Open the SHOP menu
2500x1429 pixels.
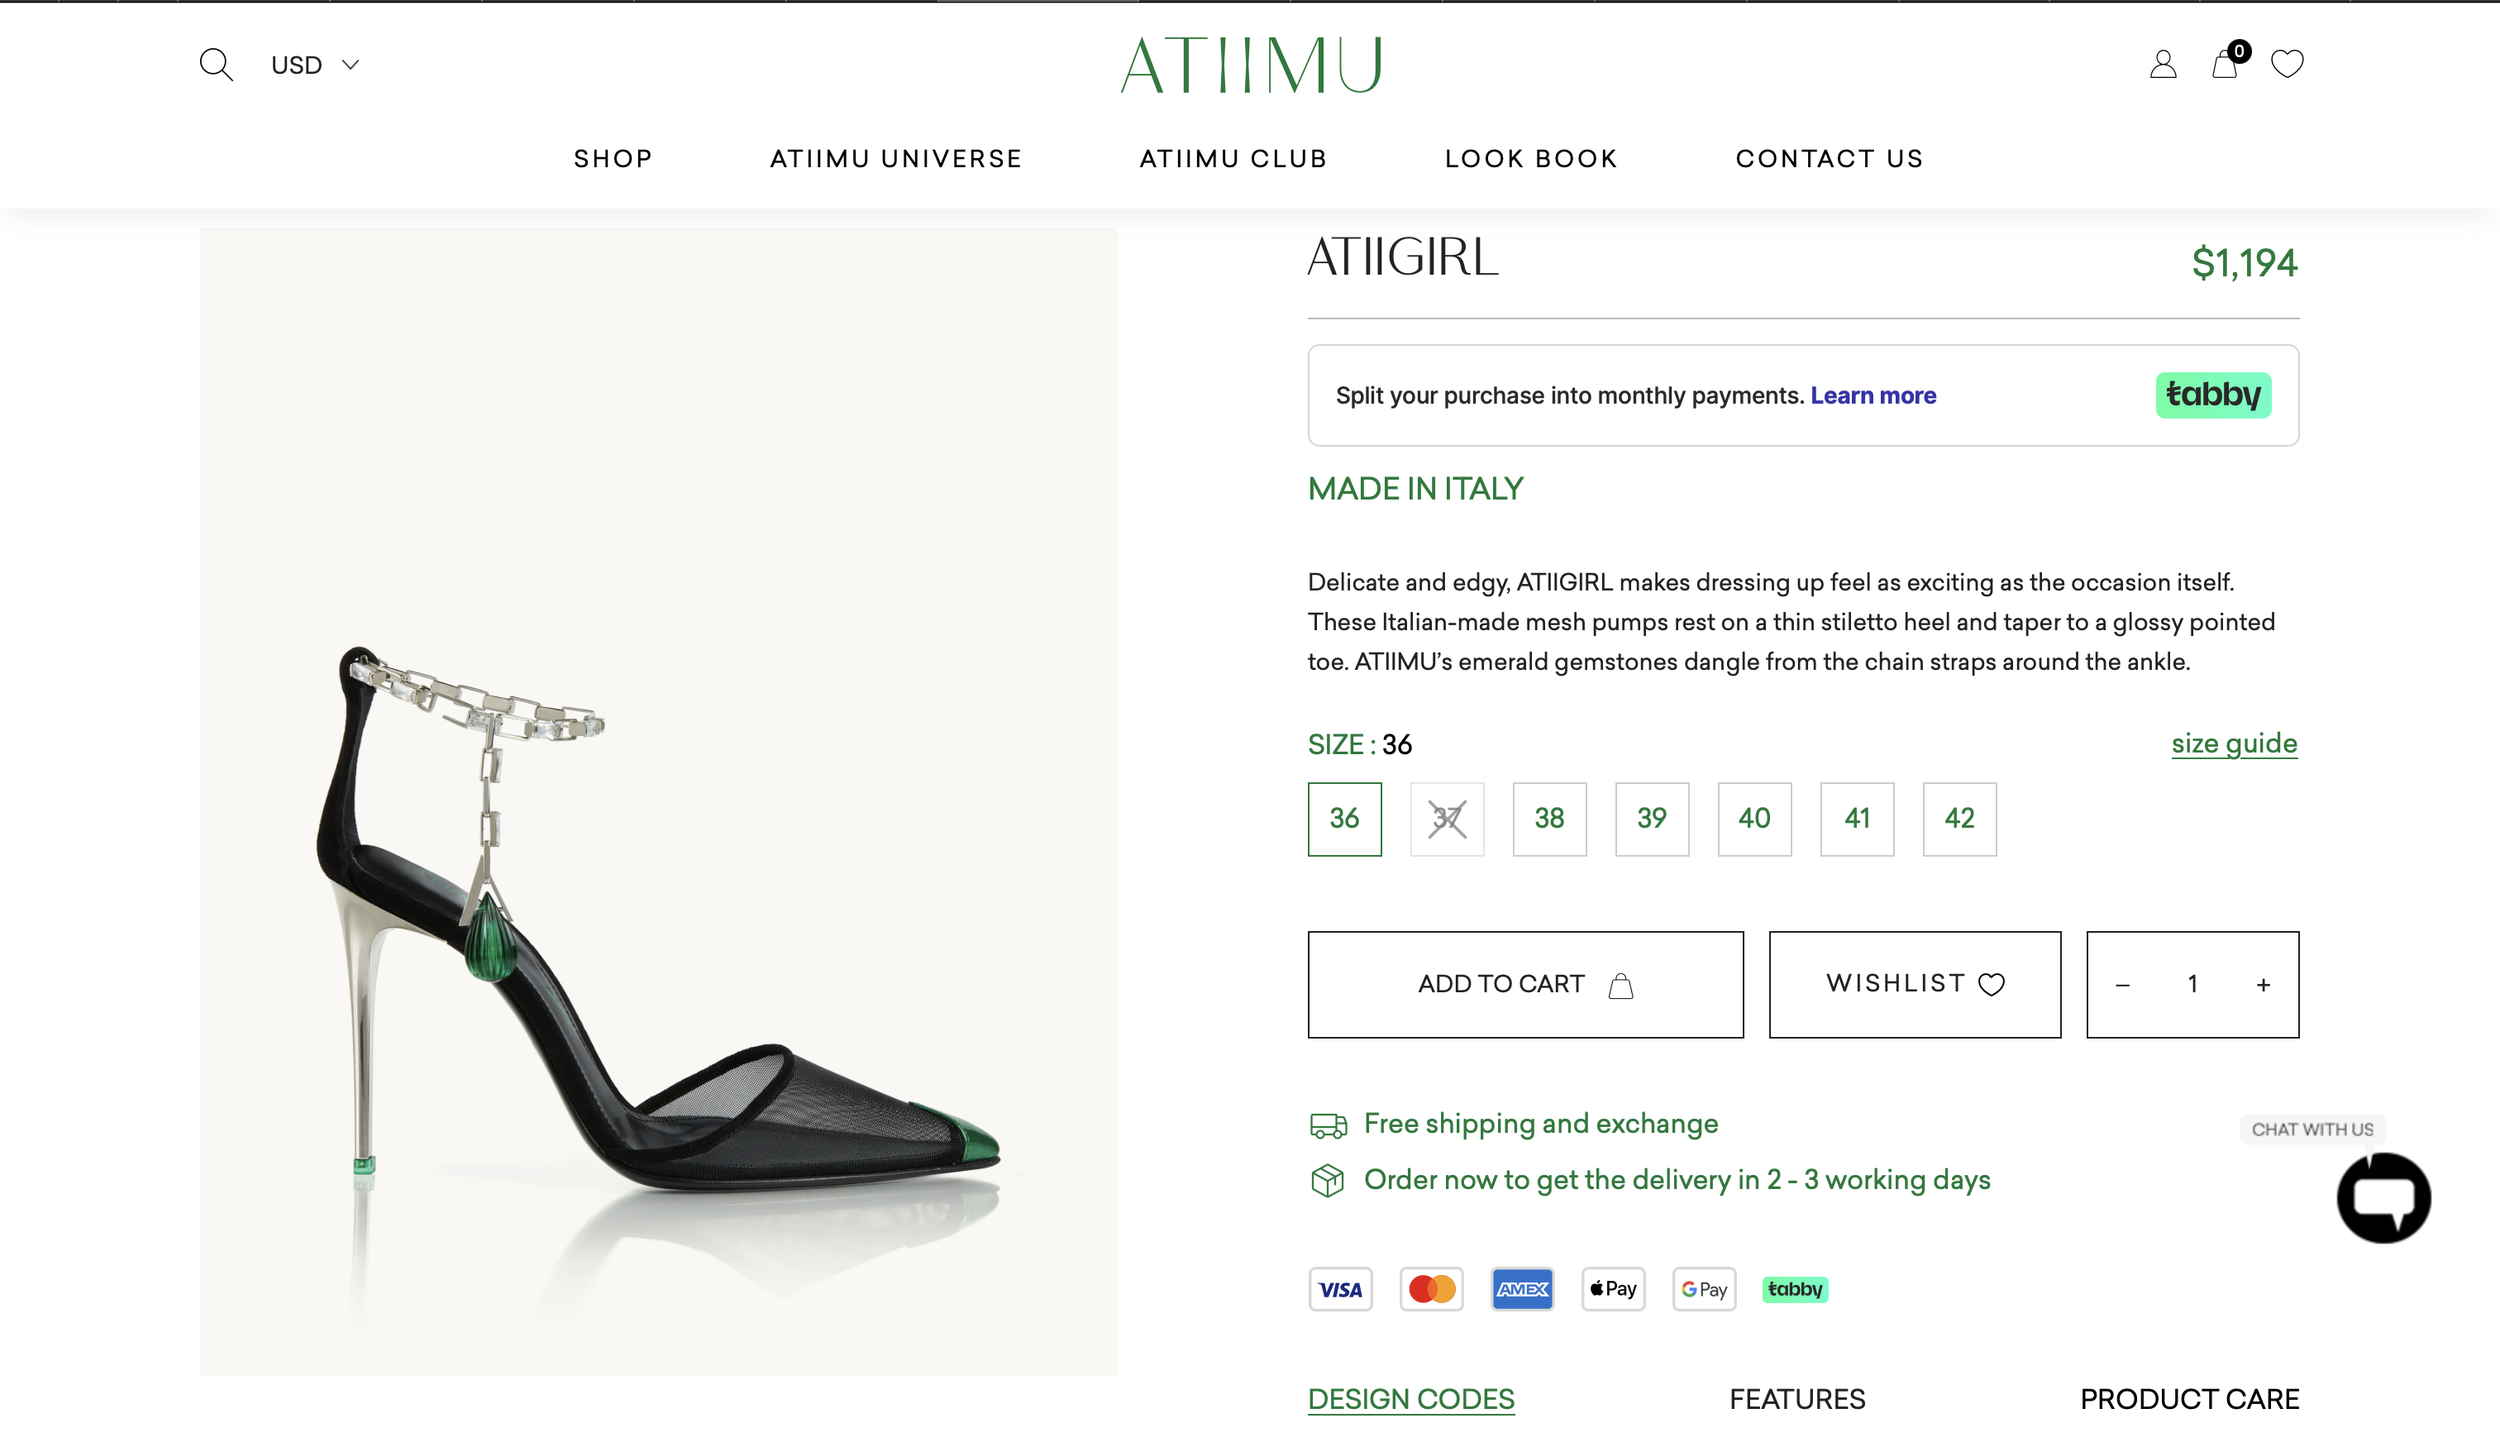point(613,159)
